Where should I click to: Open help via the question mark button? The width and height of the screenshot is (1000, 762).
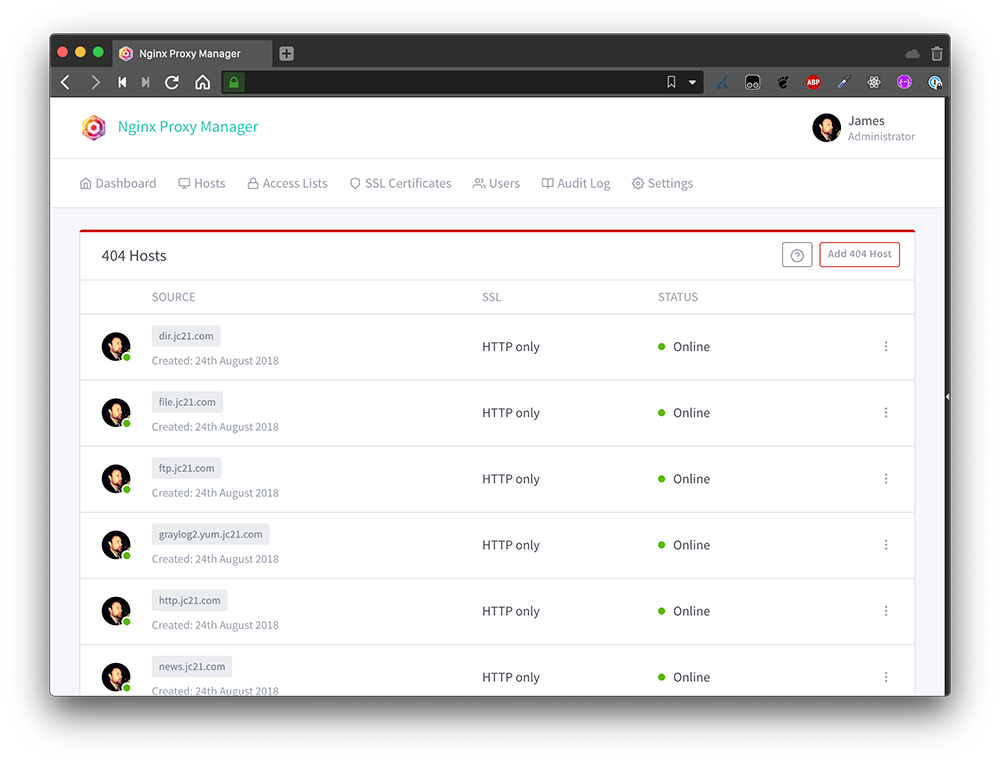coord(797,254)
